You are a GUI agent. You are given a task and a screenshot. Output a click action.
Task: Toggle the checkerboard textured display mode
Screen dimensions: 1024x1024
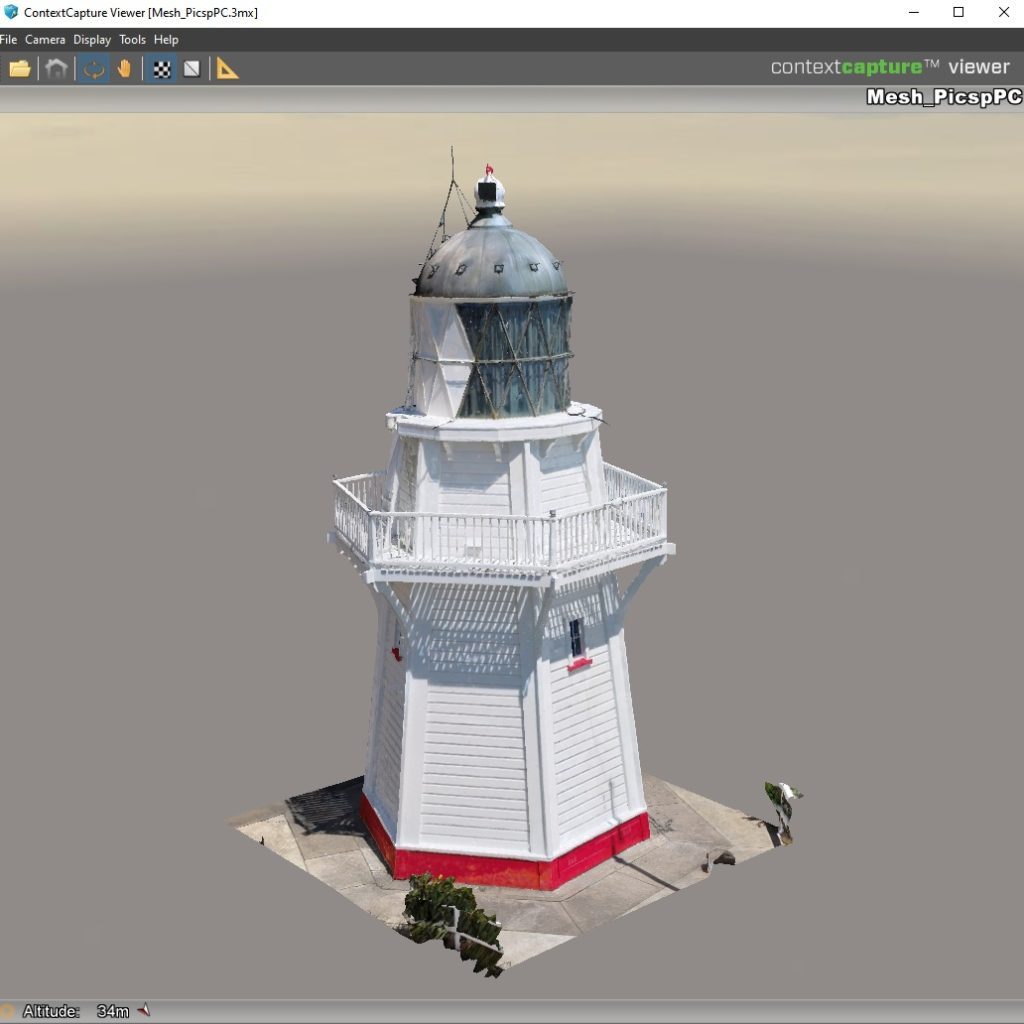click(160, 68)
